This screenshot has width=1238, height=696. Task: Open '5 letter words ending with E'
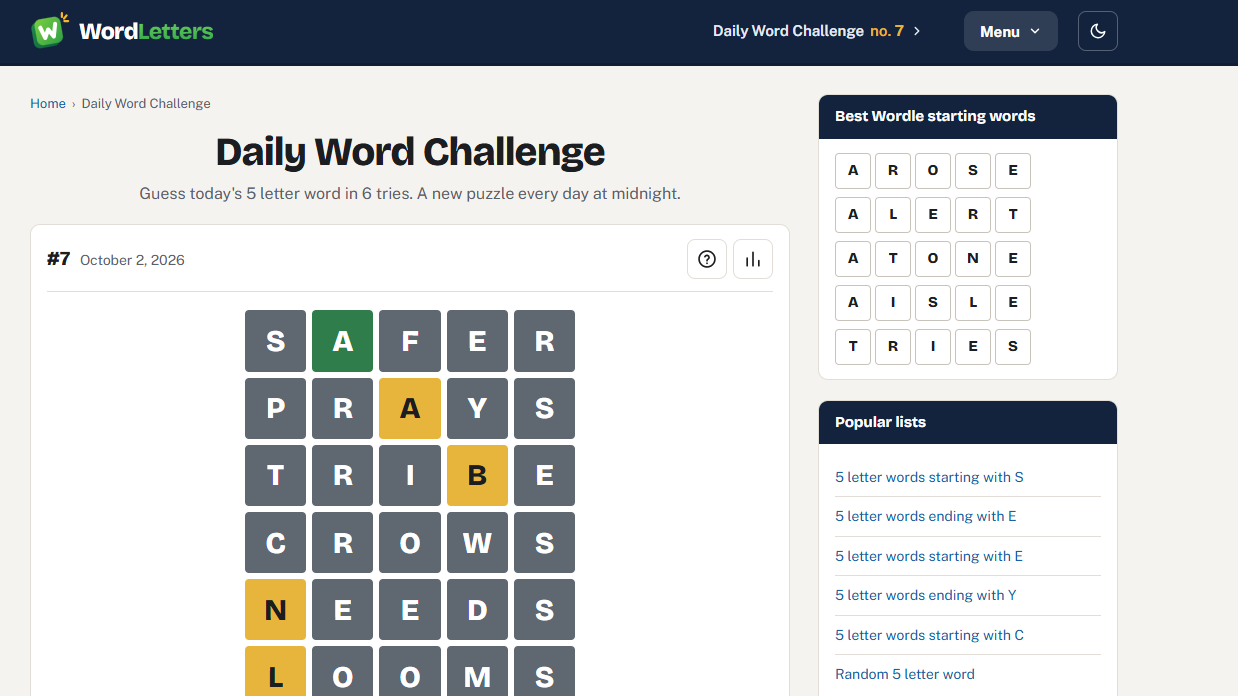coord(926,516)
